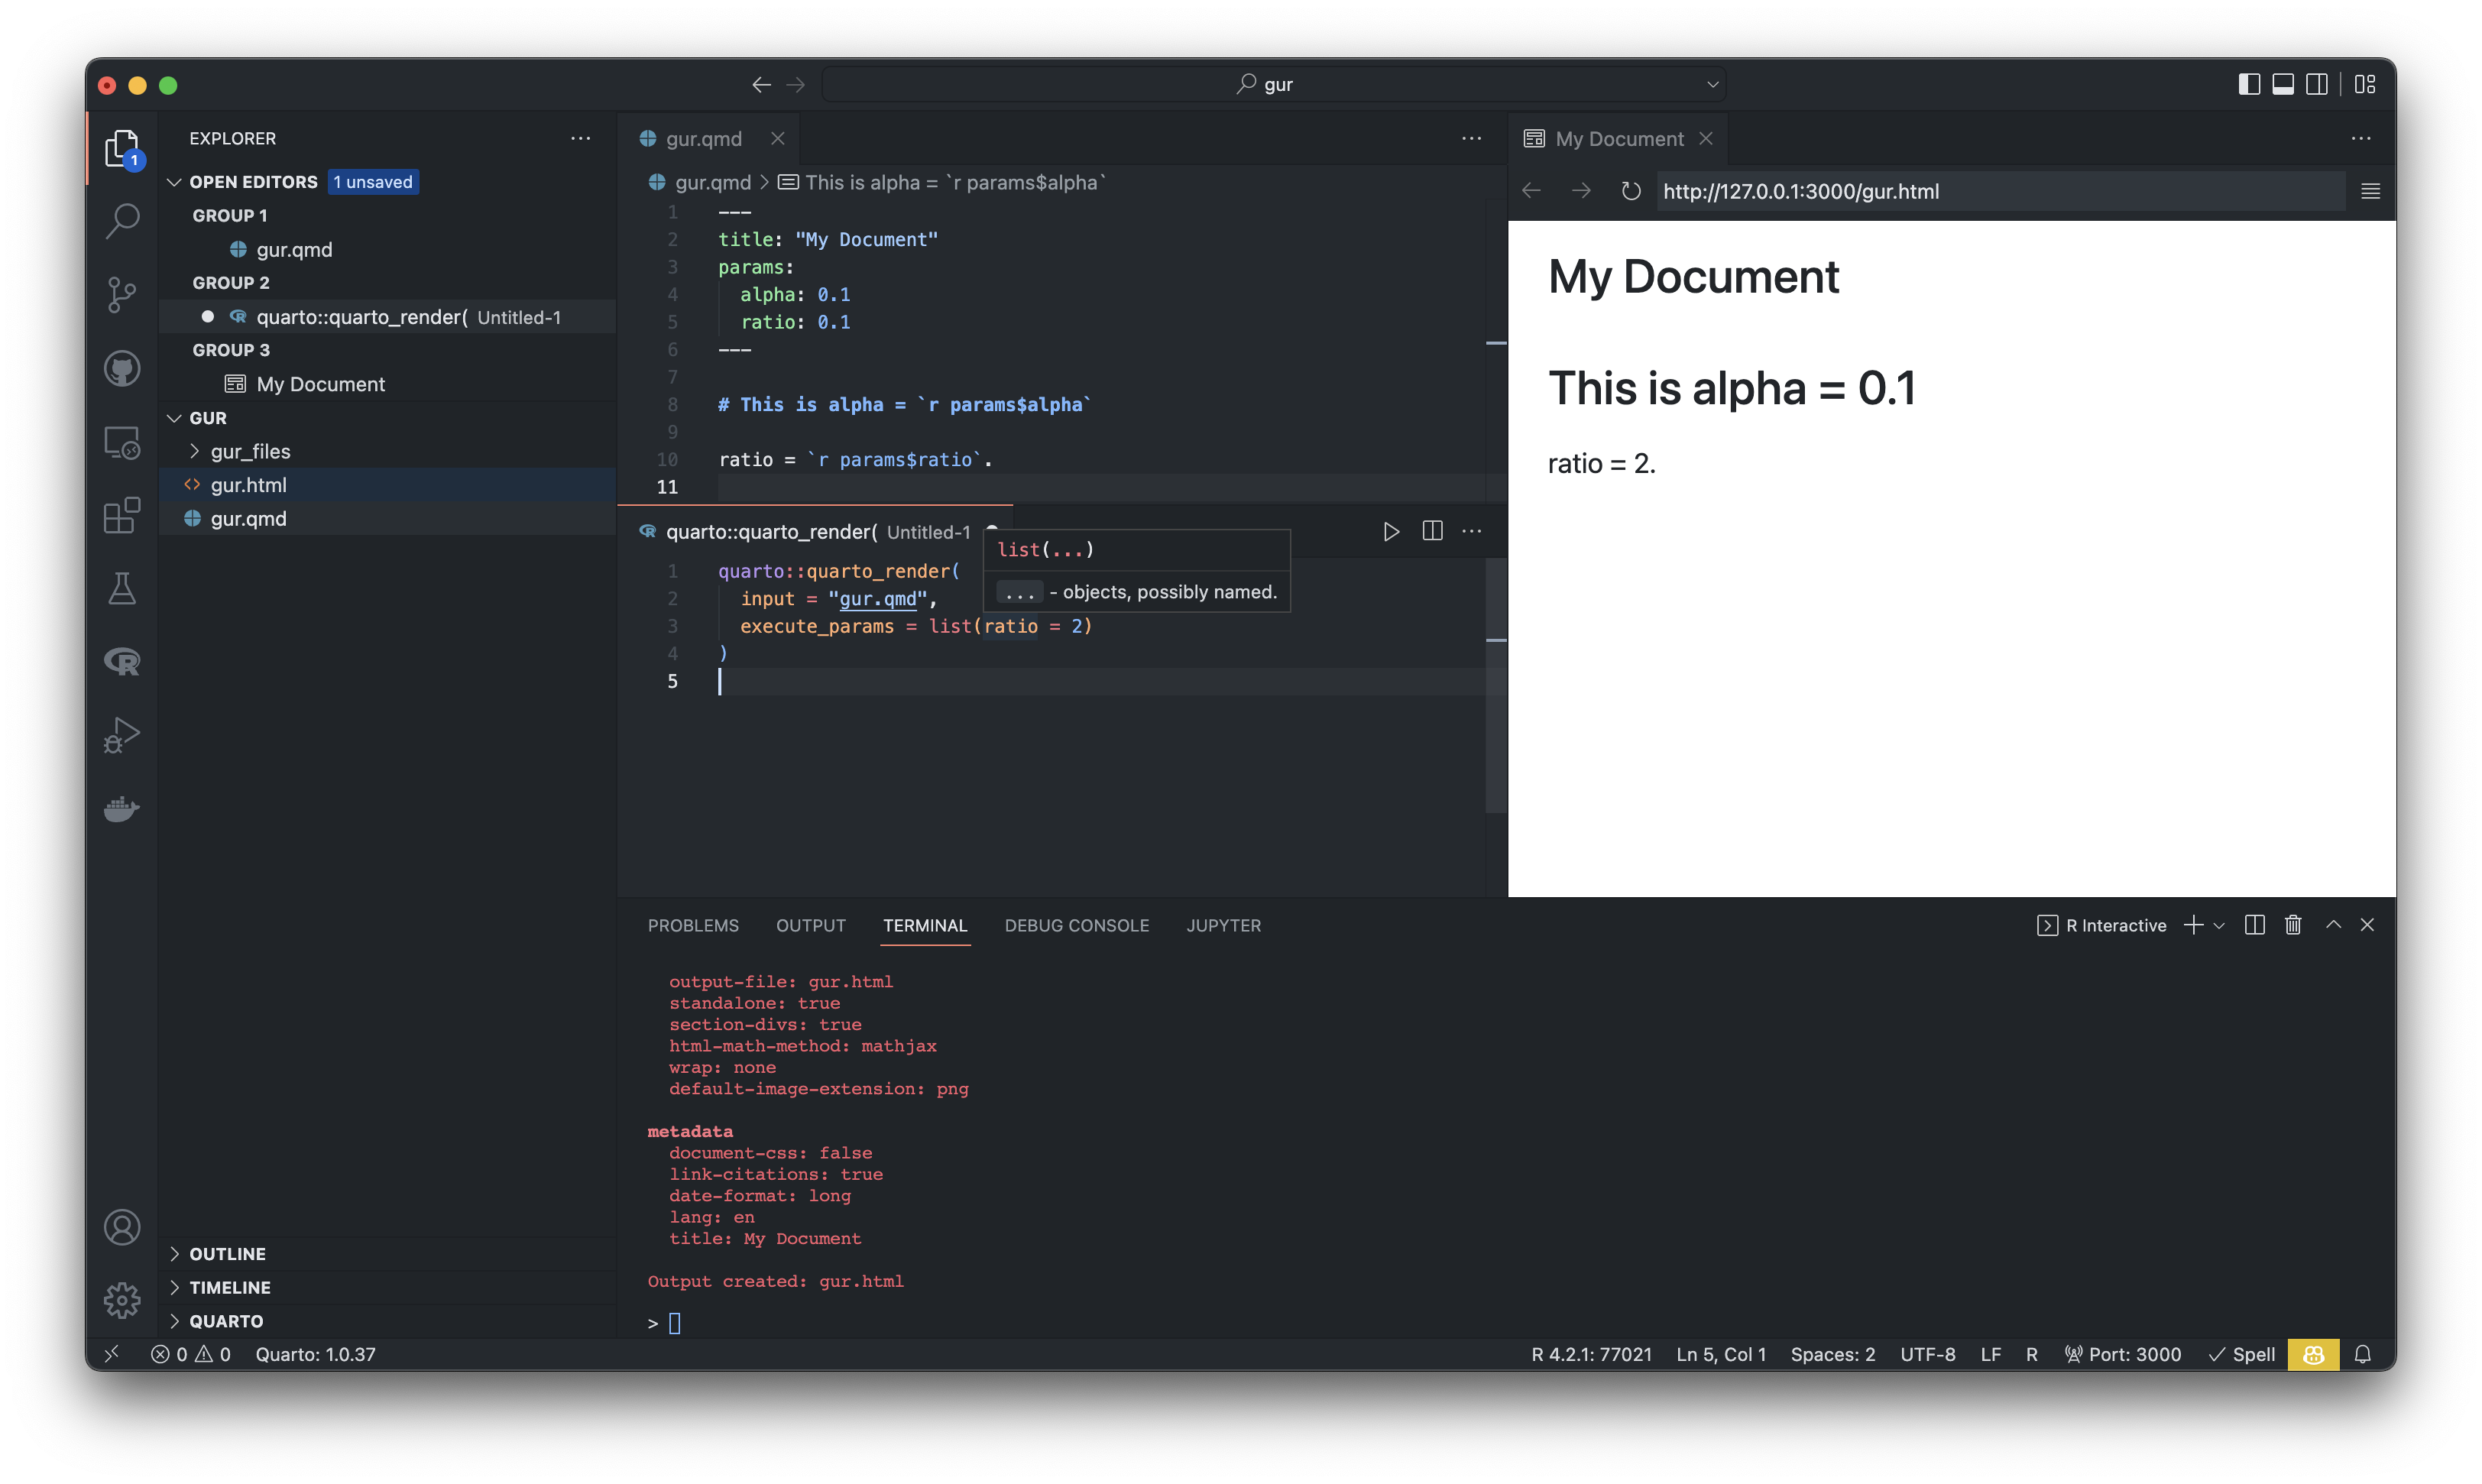This screenshot has height=1484, width=2482.
Task: Switch to the PROBLEMS tab
Action: [693, 925]
